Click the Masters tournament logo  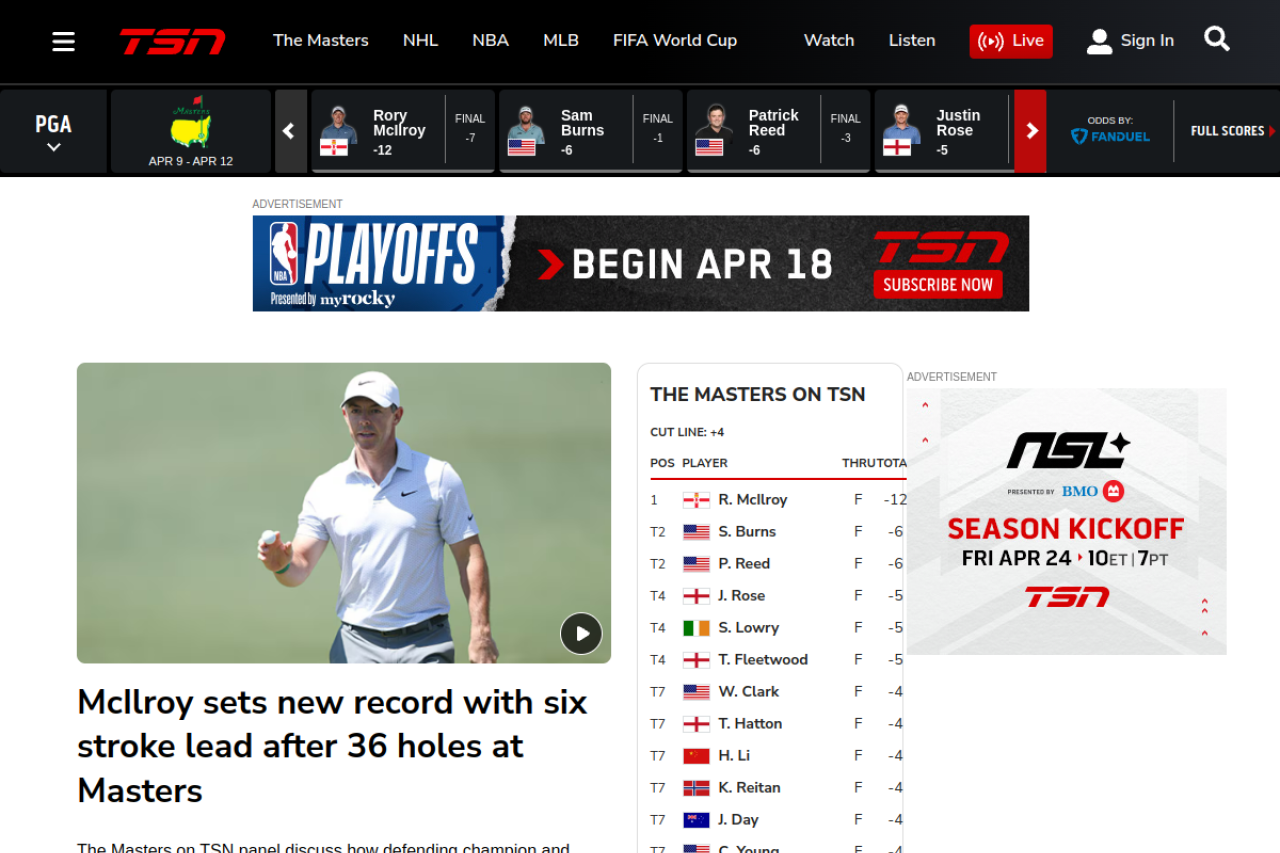191,124
